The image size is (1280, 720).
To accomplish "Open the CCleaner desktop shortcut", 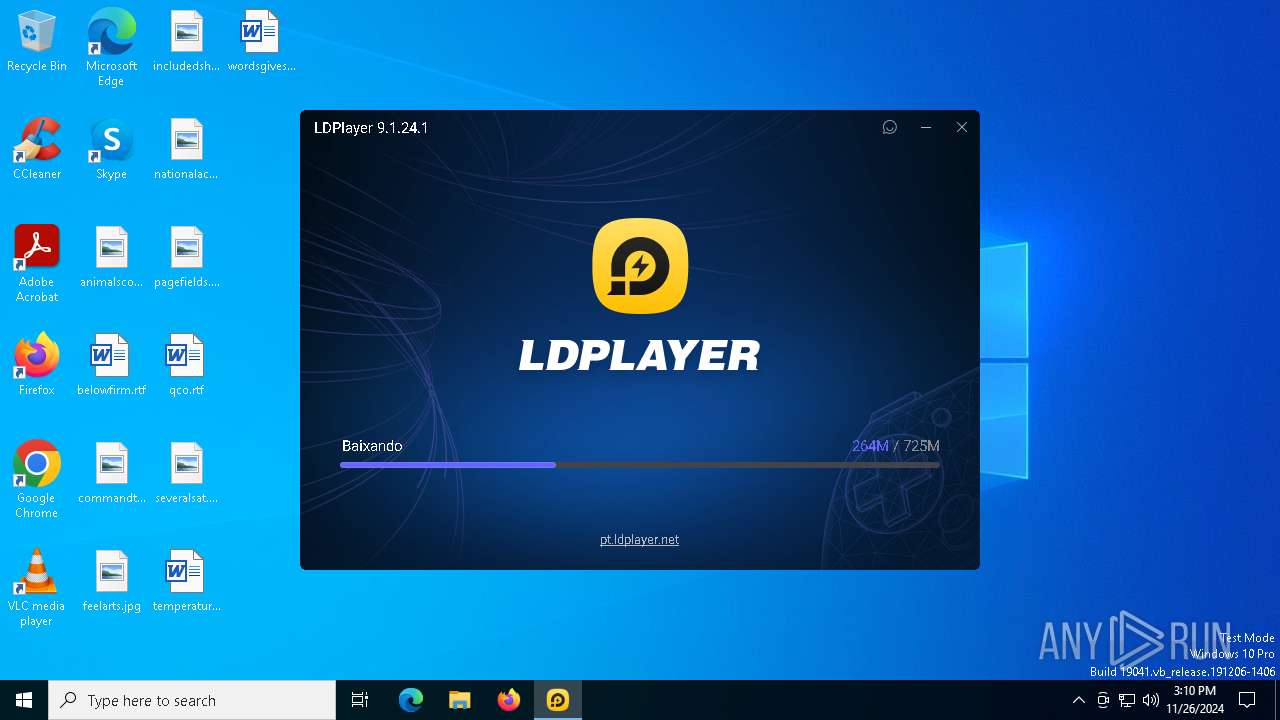I will (37, 150).
